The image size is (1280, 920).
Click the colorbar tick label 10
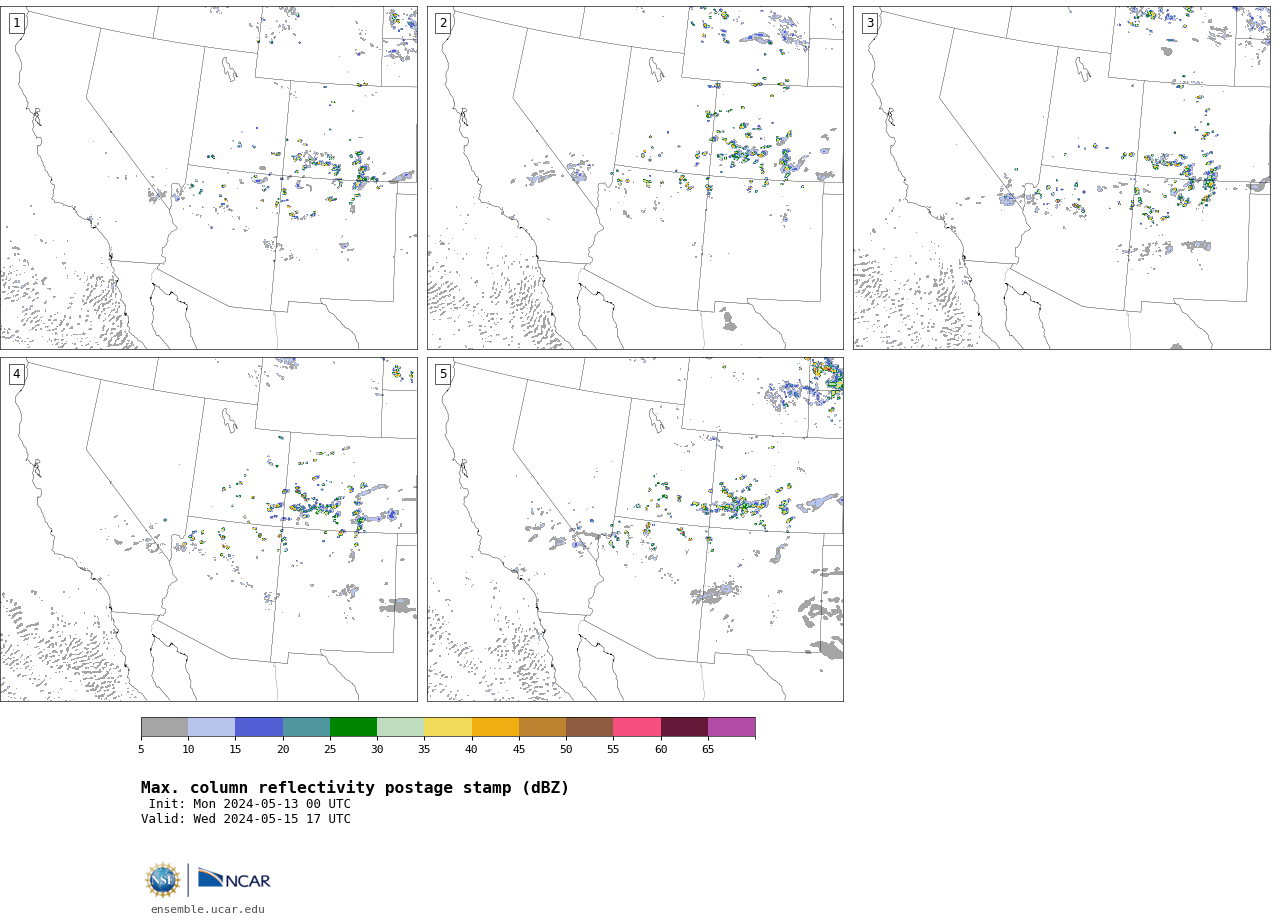188,750
